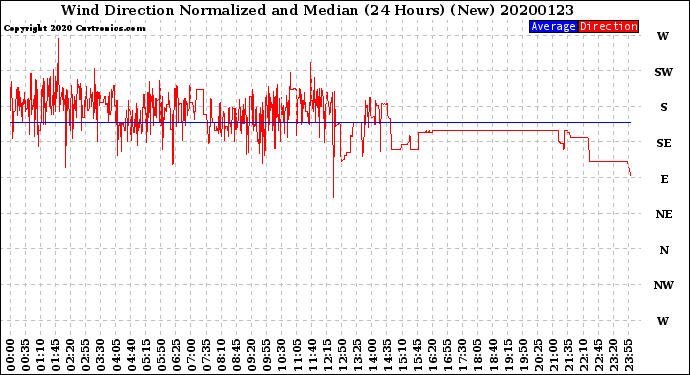Click the 14:00 time axis label
Viewport: 690px width, 375px height.
pos(372,355)
